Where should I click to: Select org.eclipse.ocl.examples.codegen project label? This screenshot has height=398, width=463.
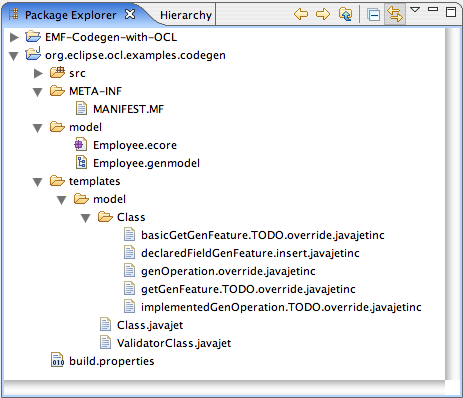click(135, 55)
